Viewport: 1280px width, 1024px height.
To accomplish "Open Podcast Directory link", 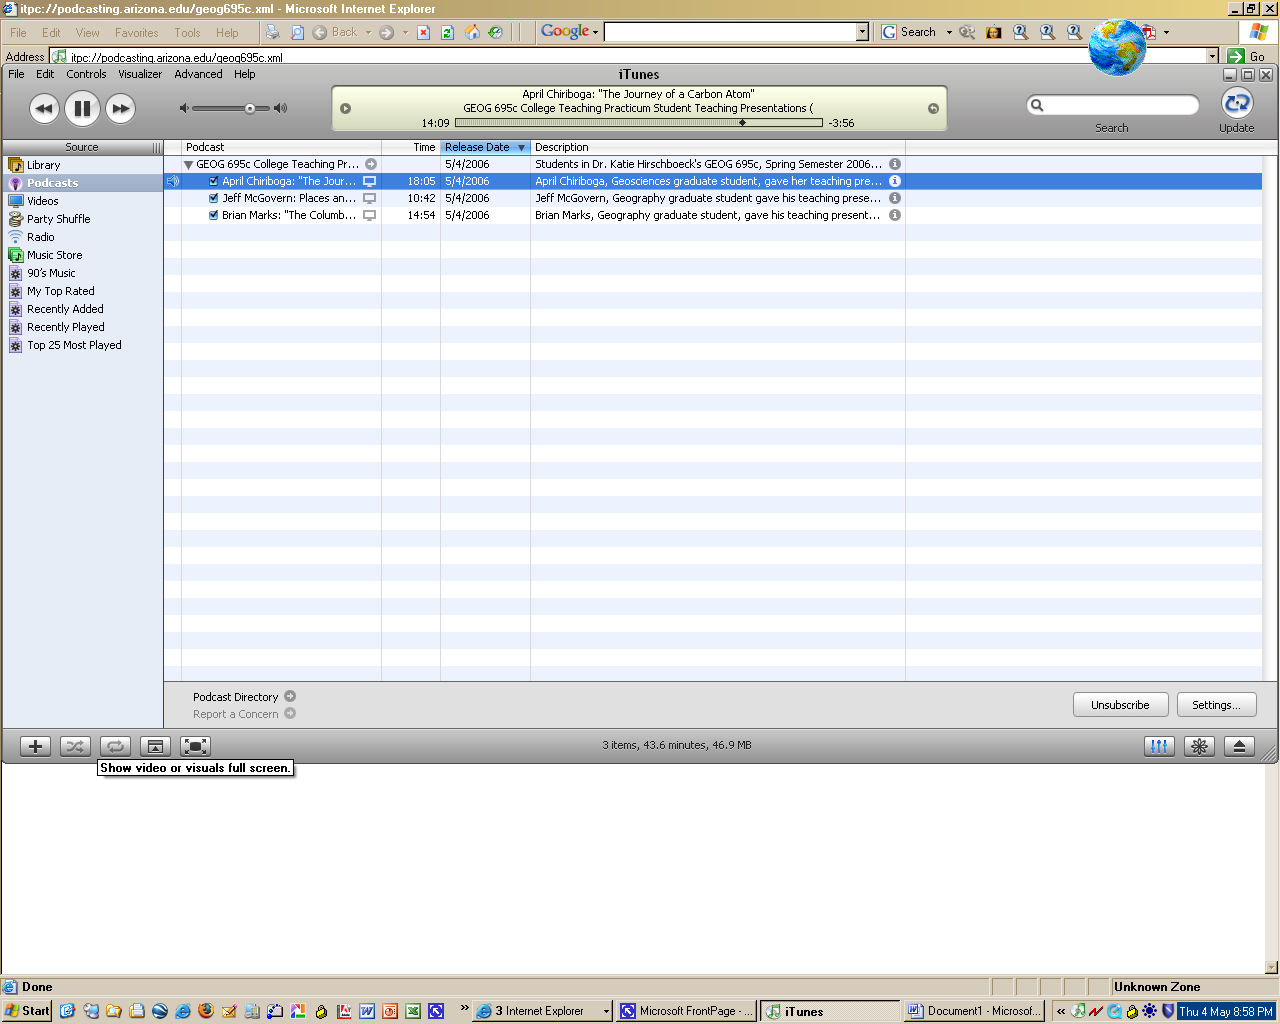I will tap(244, 697).
